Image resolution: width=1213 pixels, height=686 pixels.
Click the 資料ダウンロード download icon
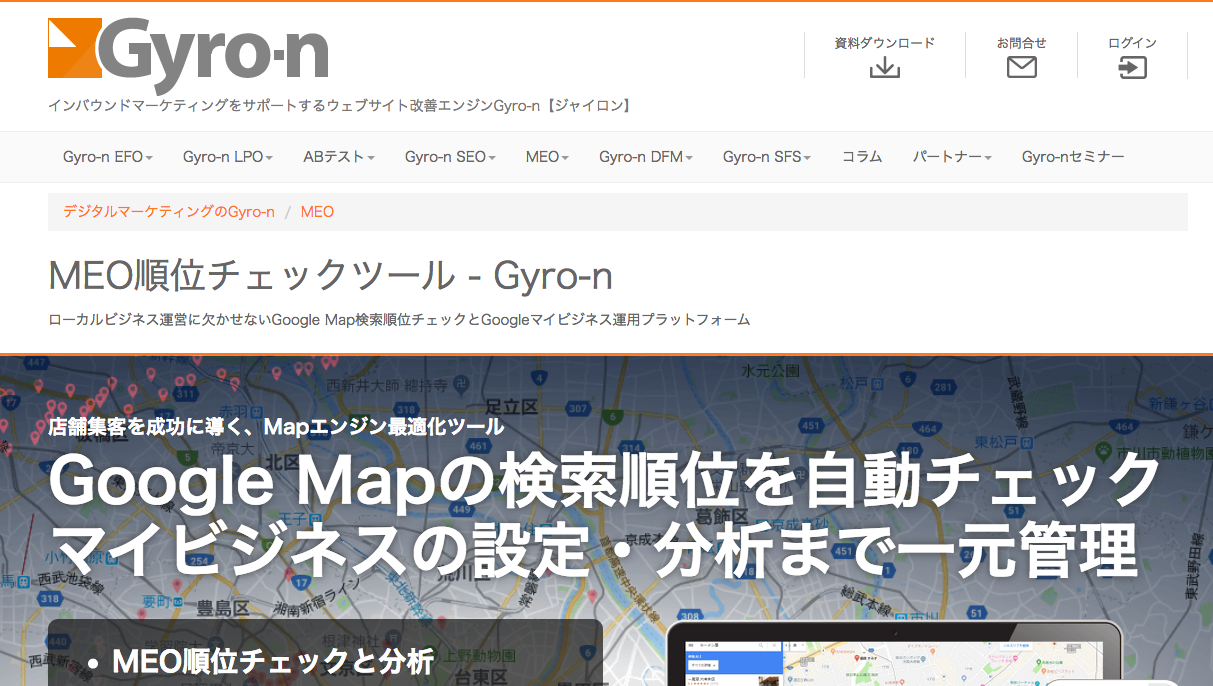click(885, 67)
